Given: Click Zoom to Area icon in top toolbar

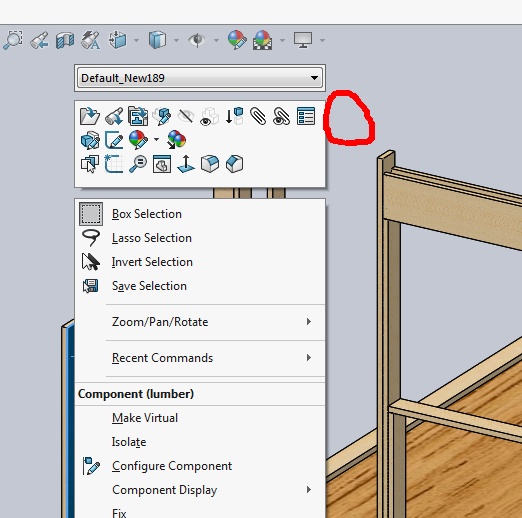Looking at the screenshot, I should (13, 40).
